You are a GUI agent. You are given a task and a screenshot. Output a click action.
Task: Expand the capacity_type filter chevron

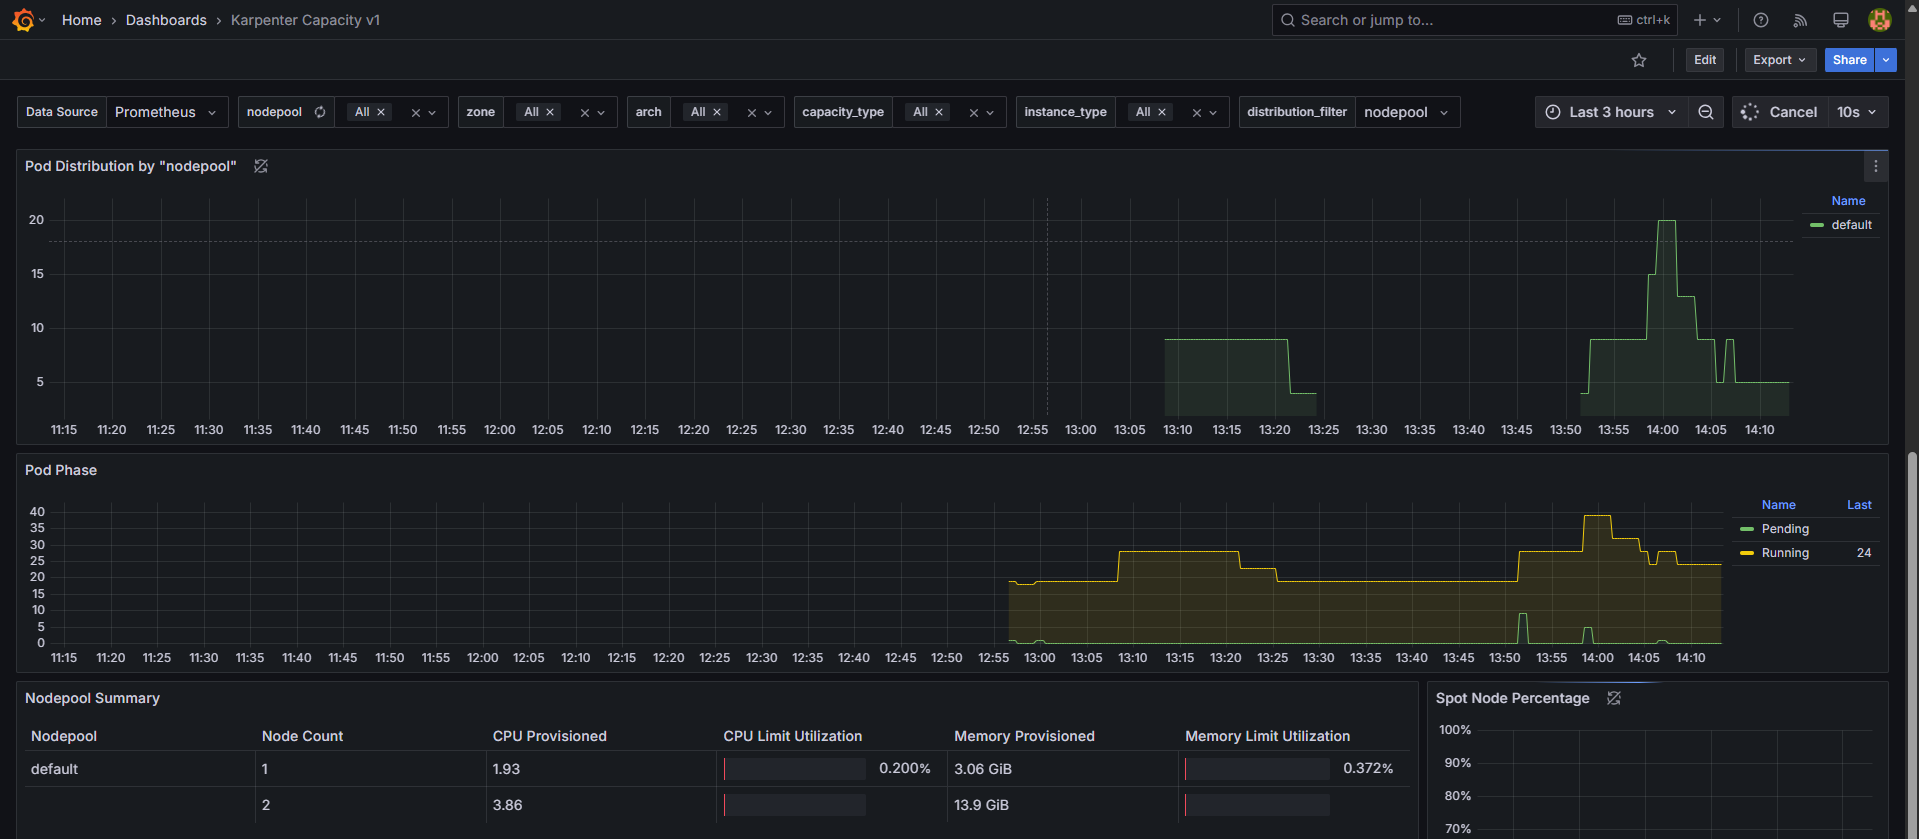990,113
